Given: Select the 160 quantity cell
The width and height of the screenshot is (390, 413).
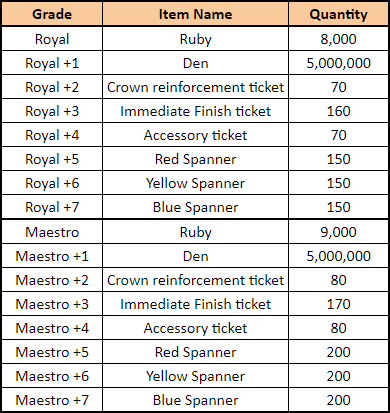Looking at the screenshot, I should [338, 111].
